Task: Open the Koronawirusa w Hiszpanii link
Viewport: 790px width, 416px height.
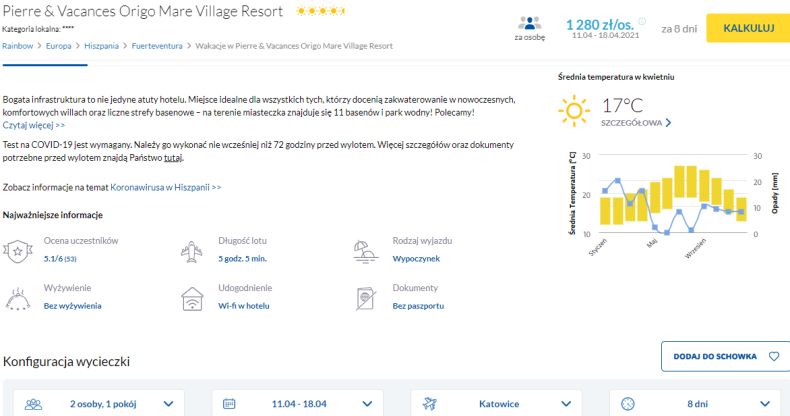Action: coord(166,187)
